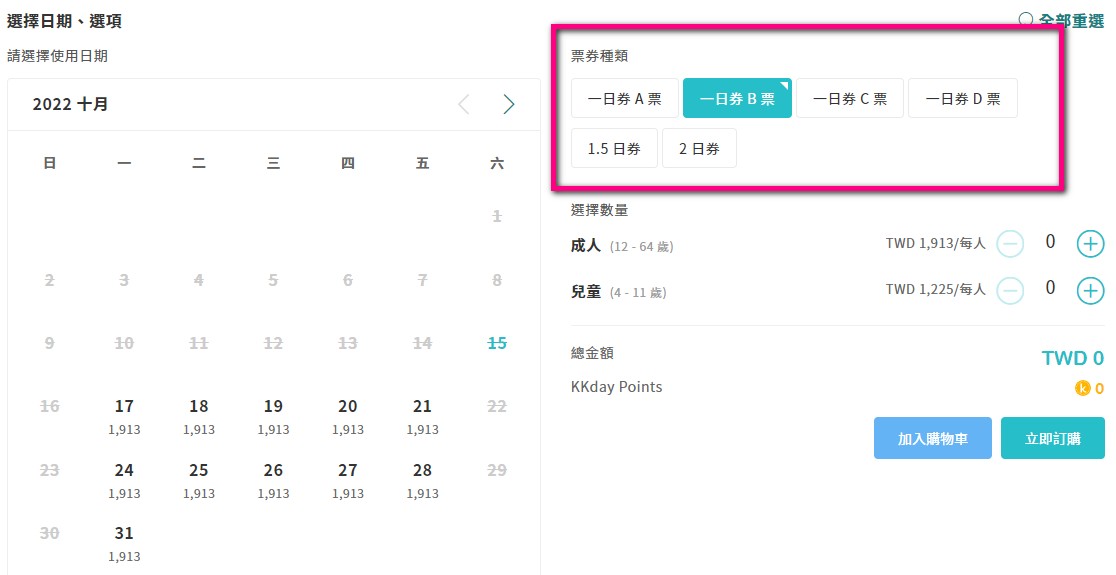Image resolution: width=1116 pixels, height=575 pixels.
Task: Select the 一日券 D 票 ticket type
Action: tap(962, 98)
